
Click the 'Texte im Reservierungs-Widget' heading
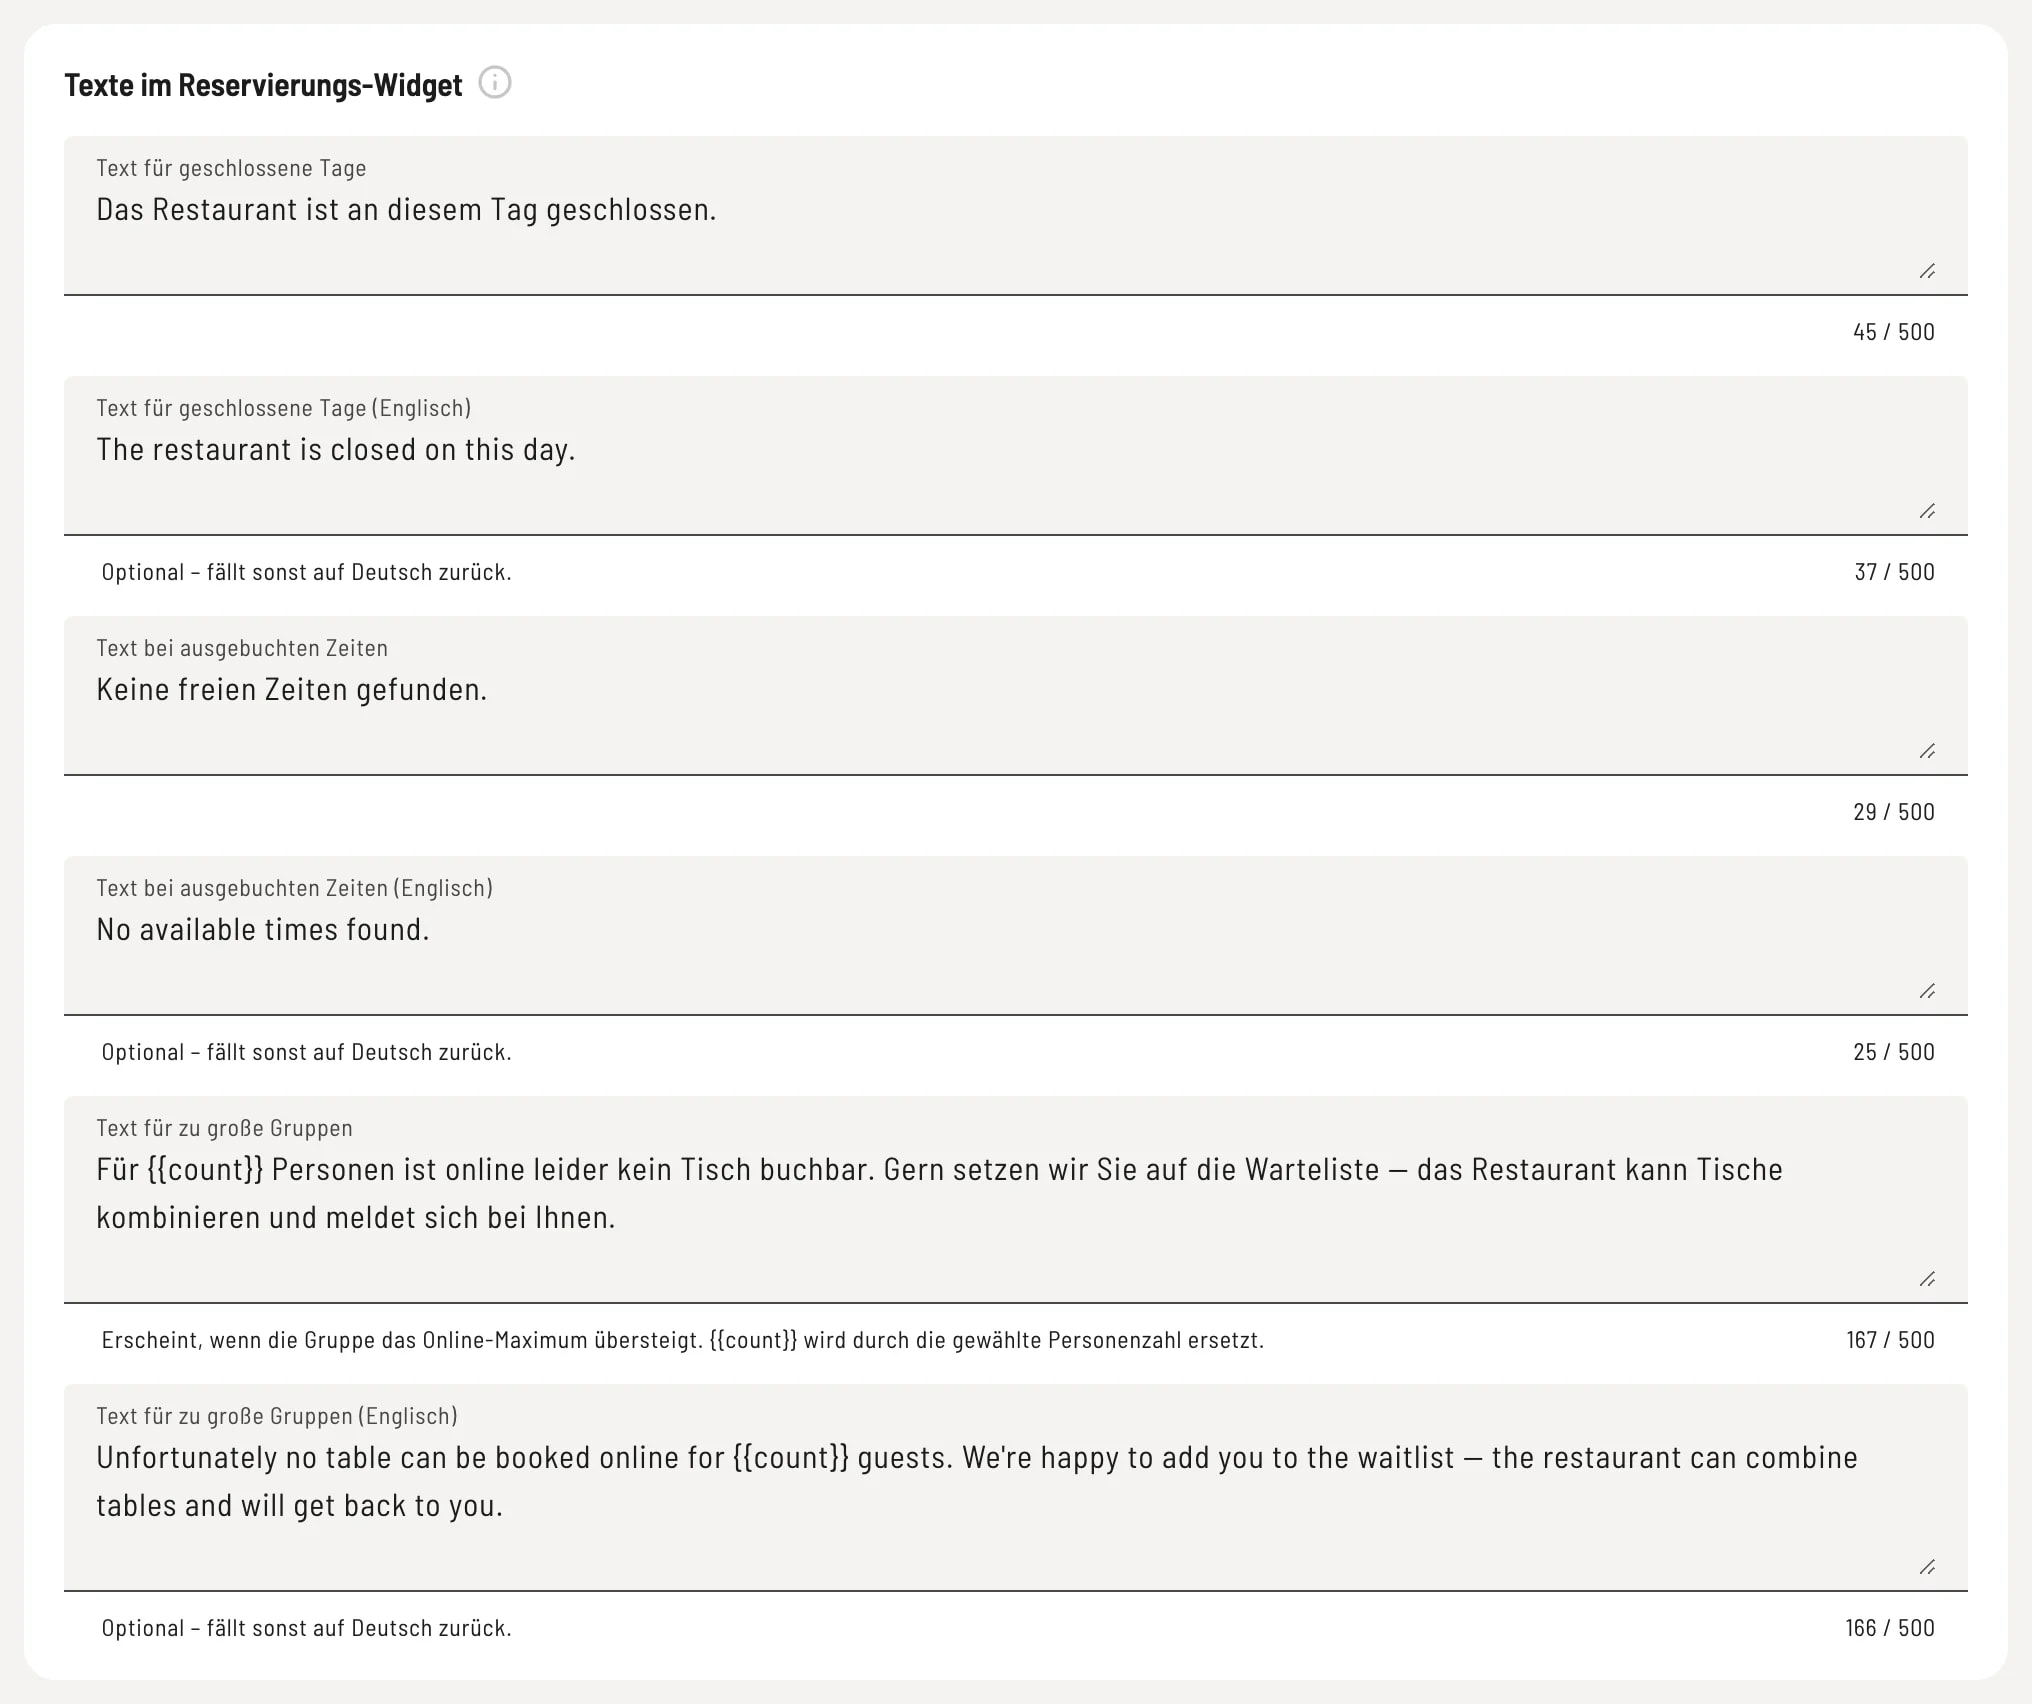click(x=263, y=85)
